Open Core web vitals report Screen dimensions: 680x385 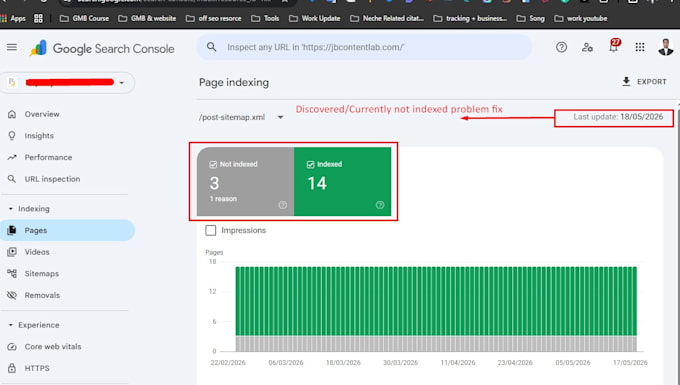point(53,346)
